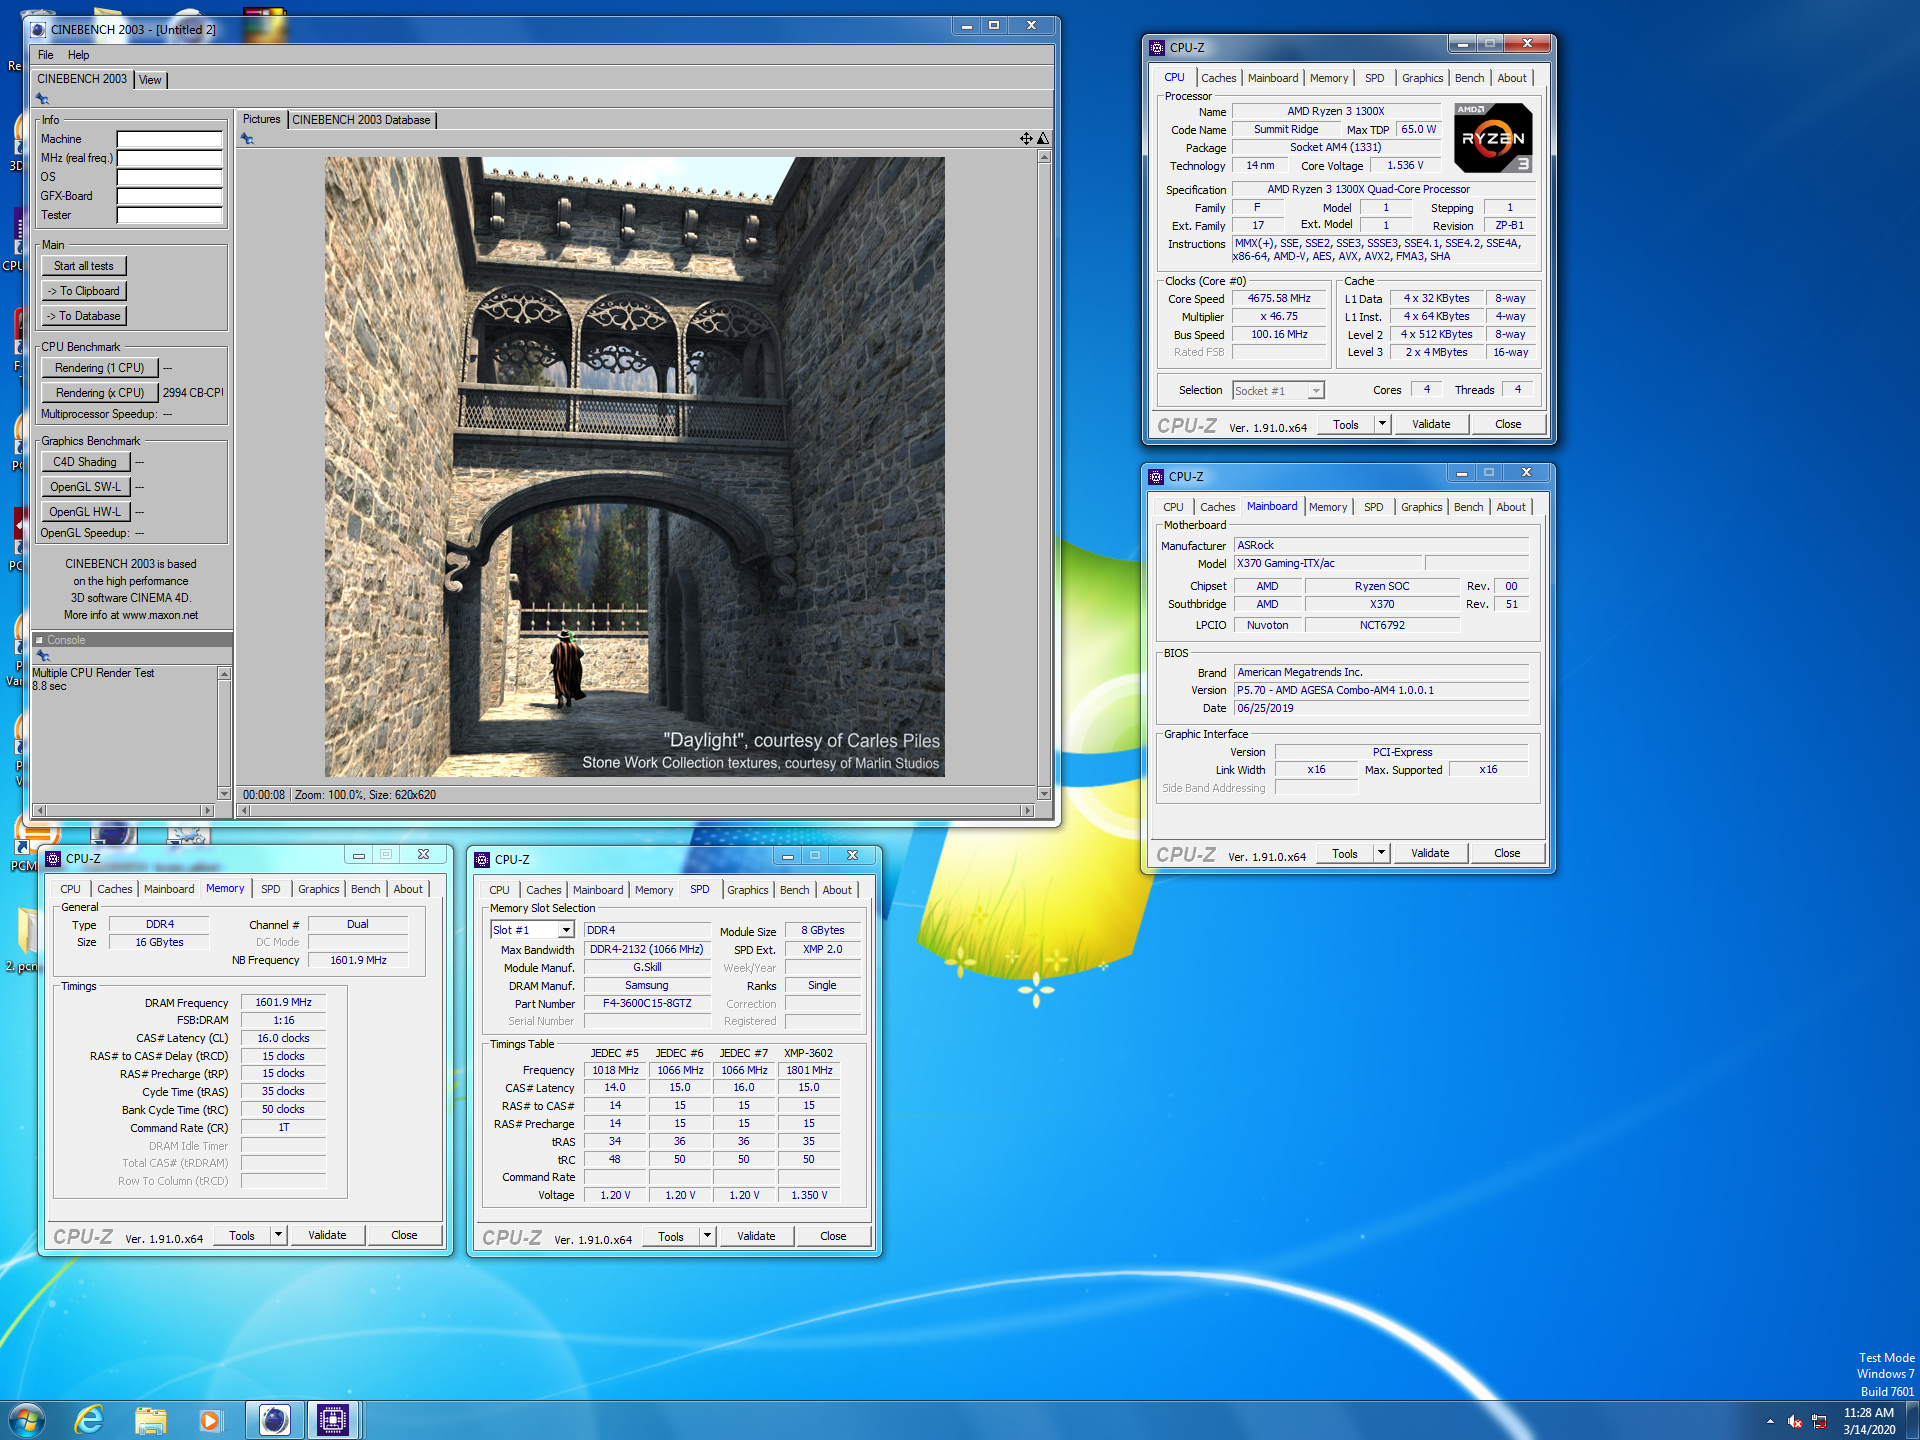Screen dimensions: 1920x1440
Task: Click the Start all tests button
Action: coord(84,266)
